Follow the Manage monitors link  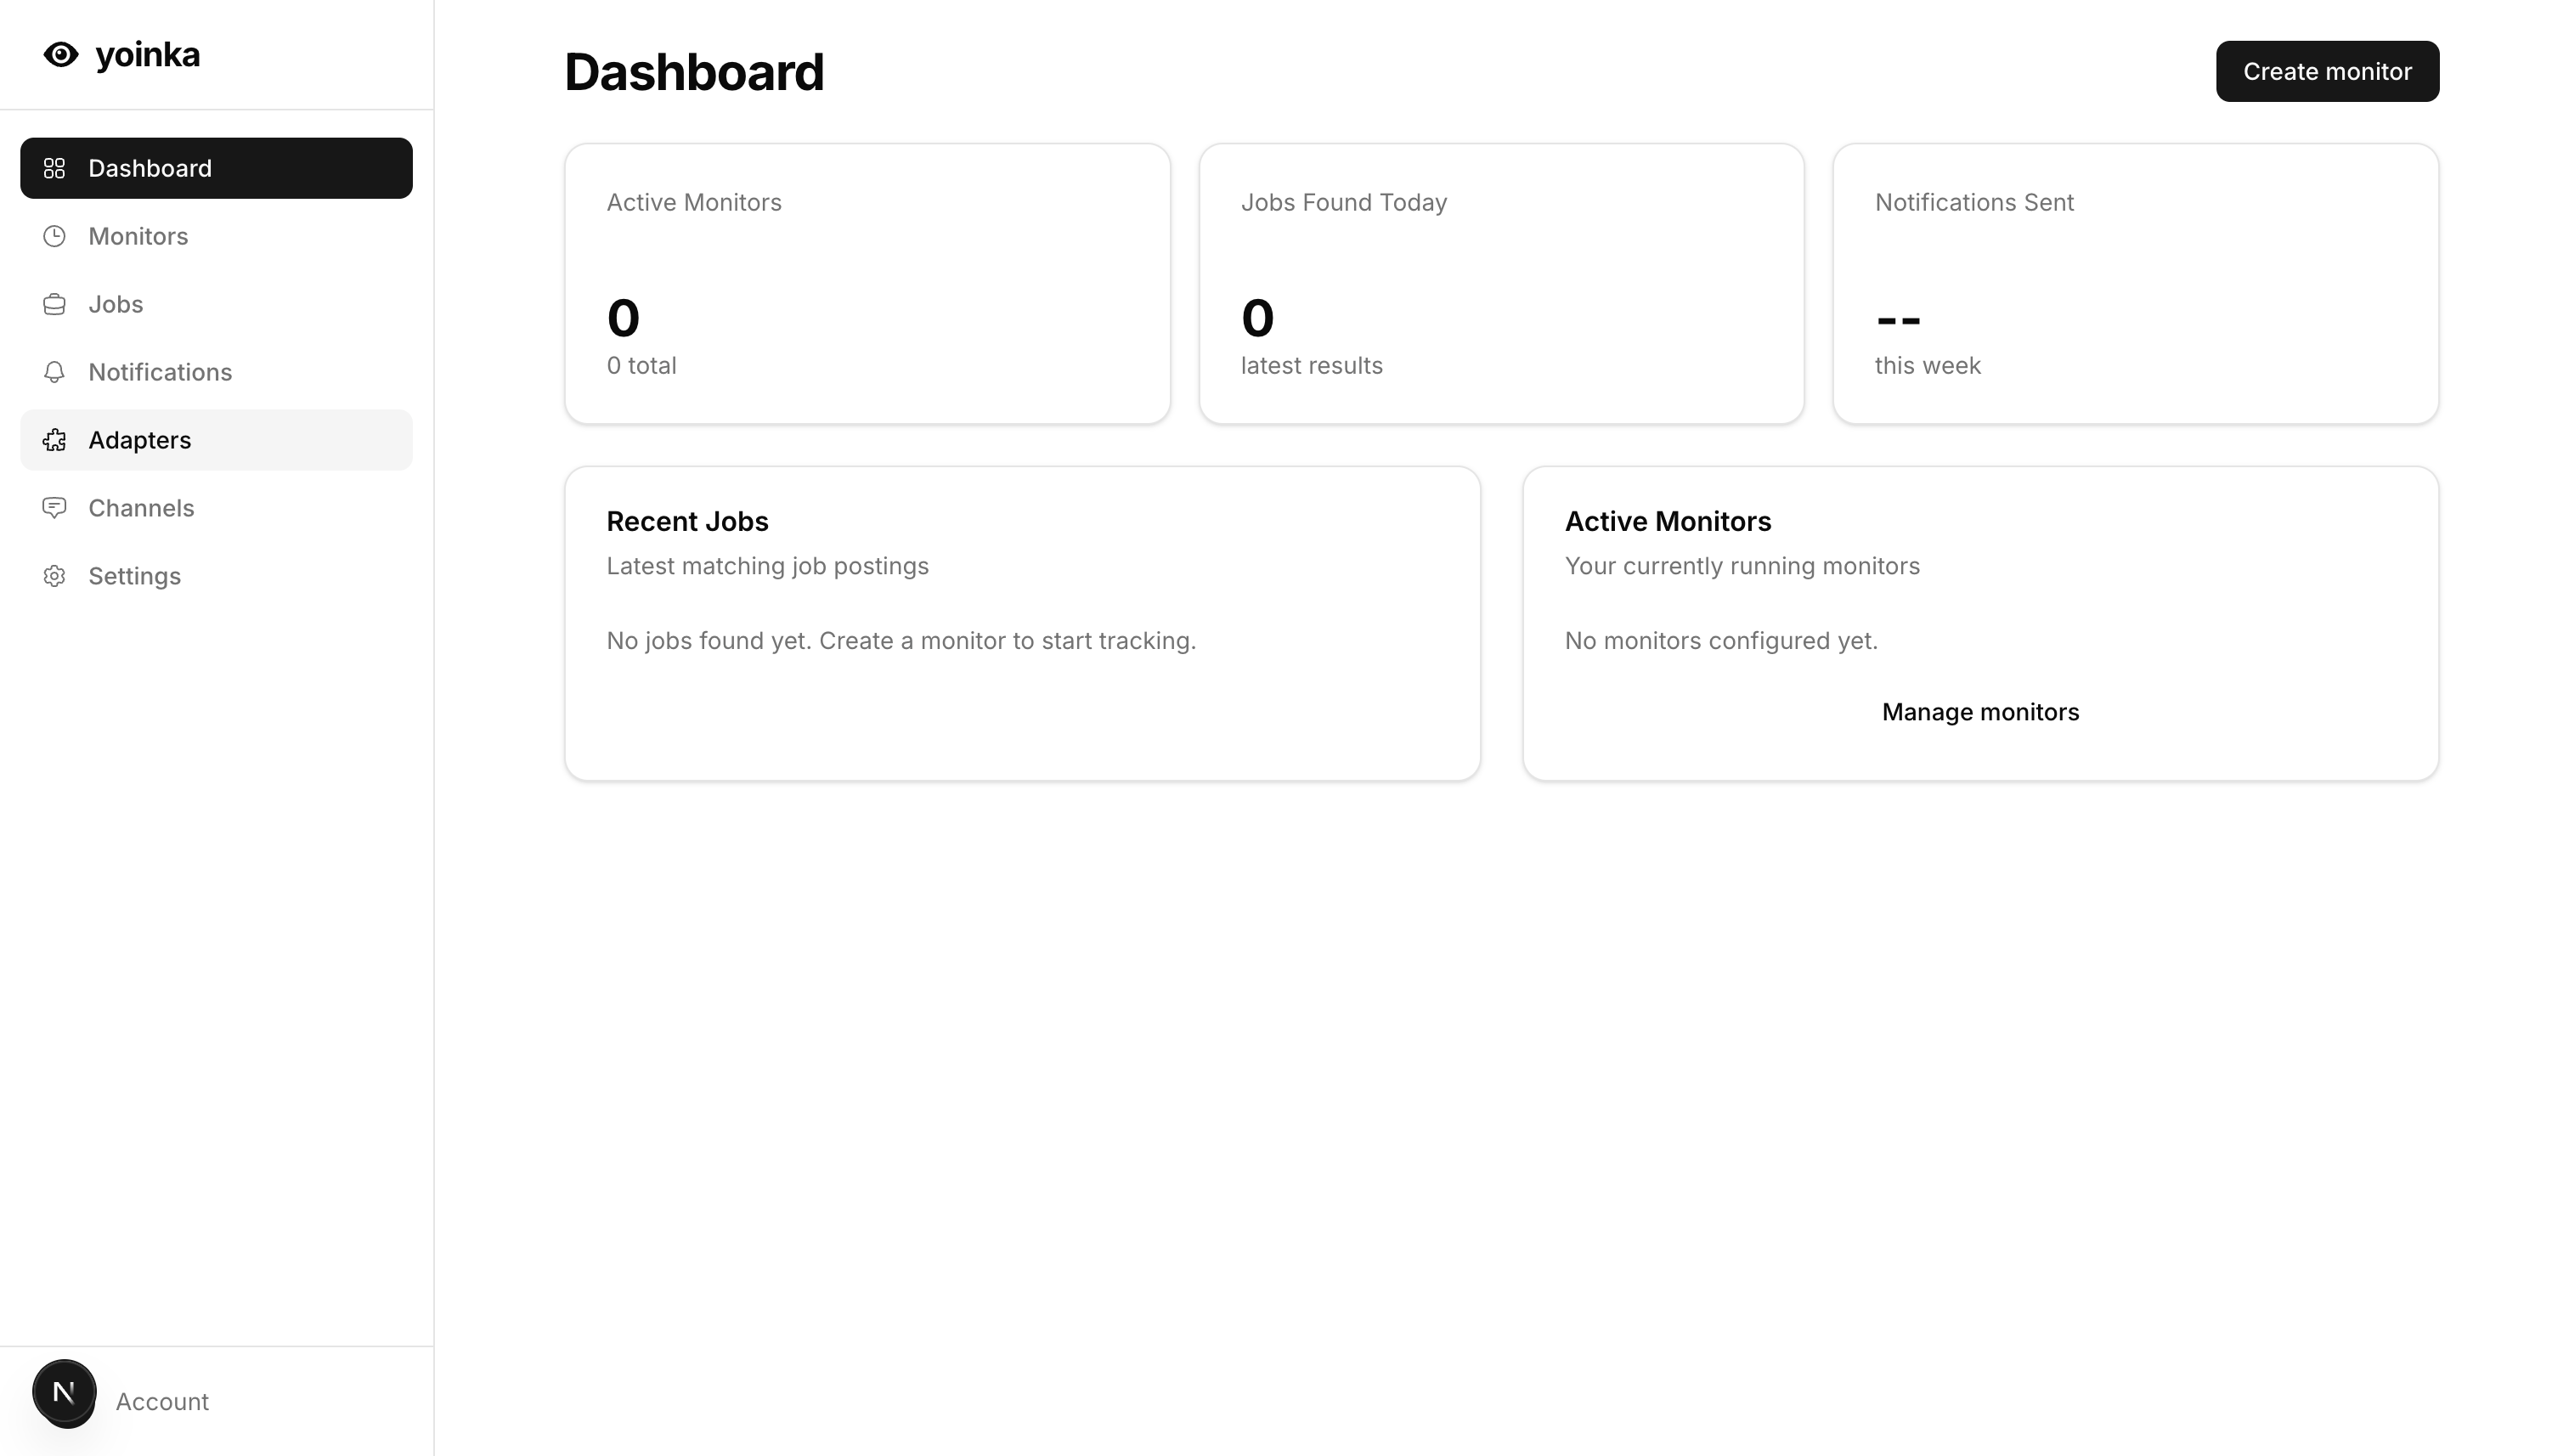coord(1980,712)
